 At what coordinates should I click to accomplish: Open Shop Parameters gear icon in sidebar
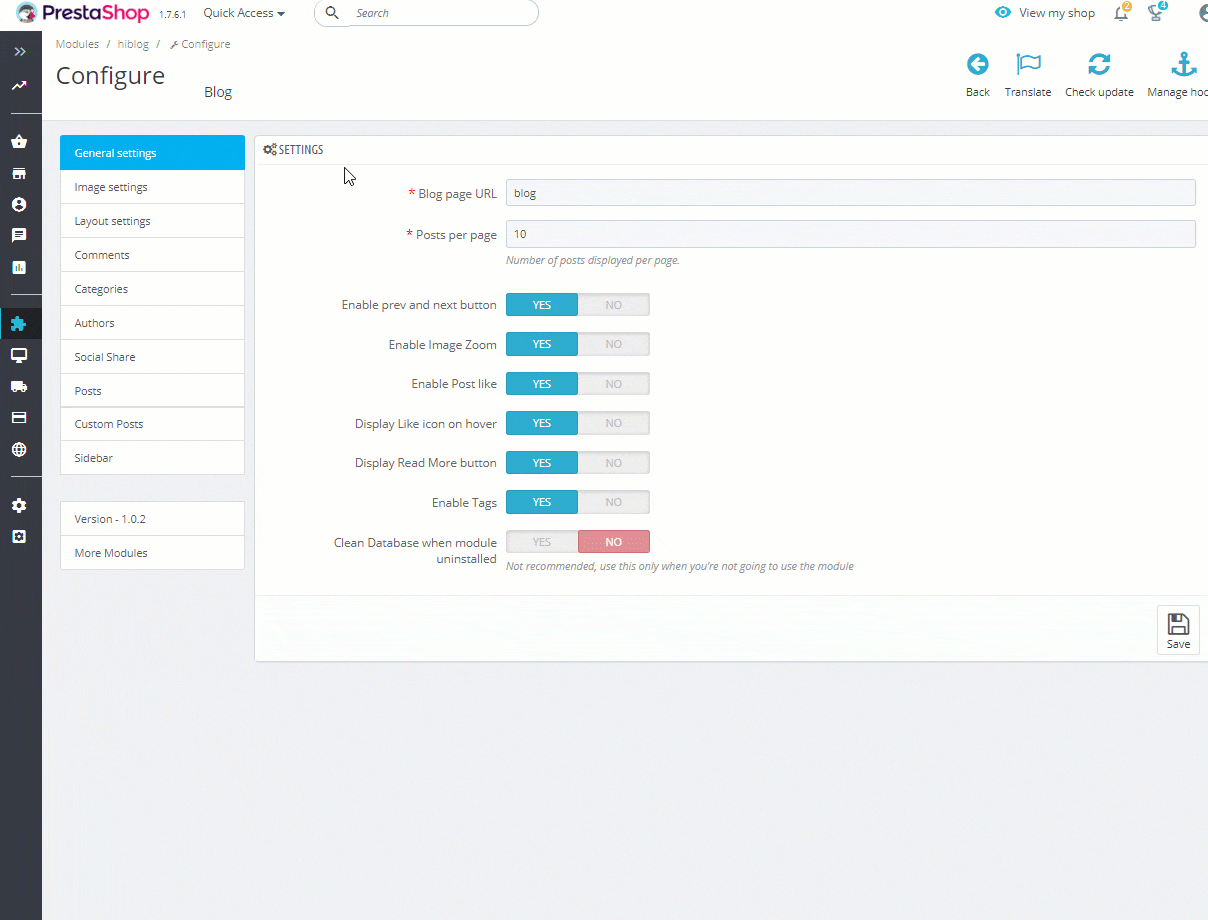(x=19, y=505)
